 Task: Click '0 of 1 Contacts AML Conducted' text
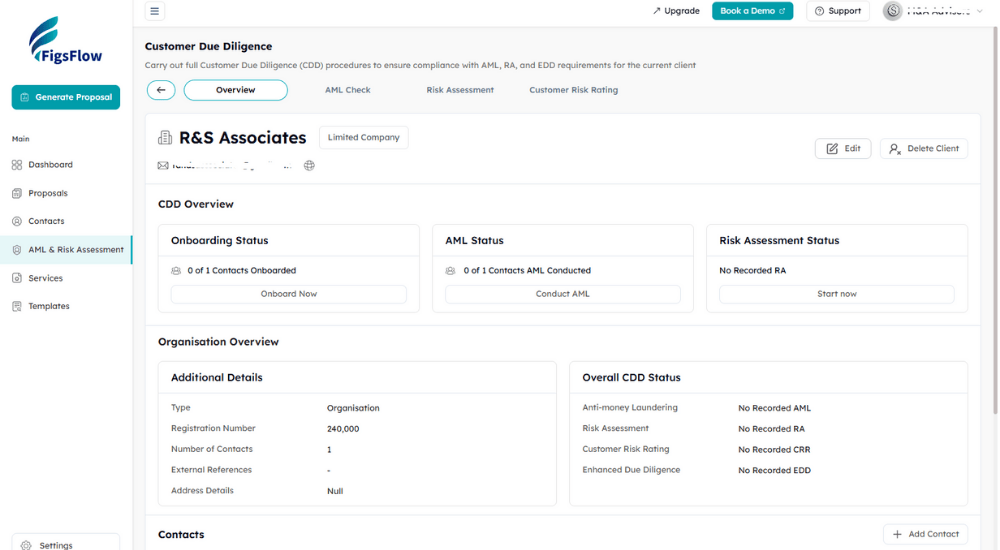tap(527, 271)
